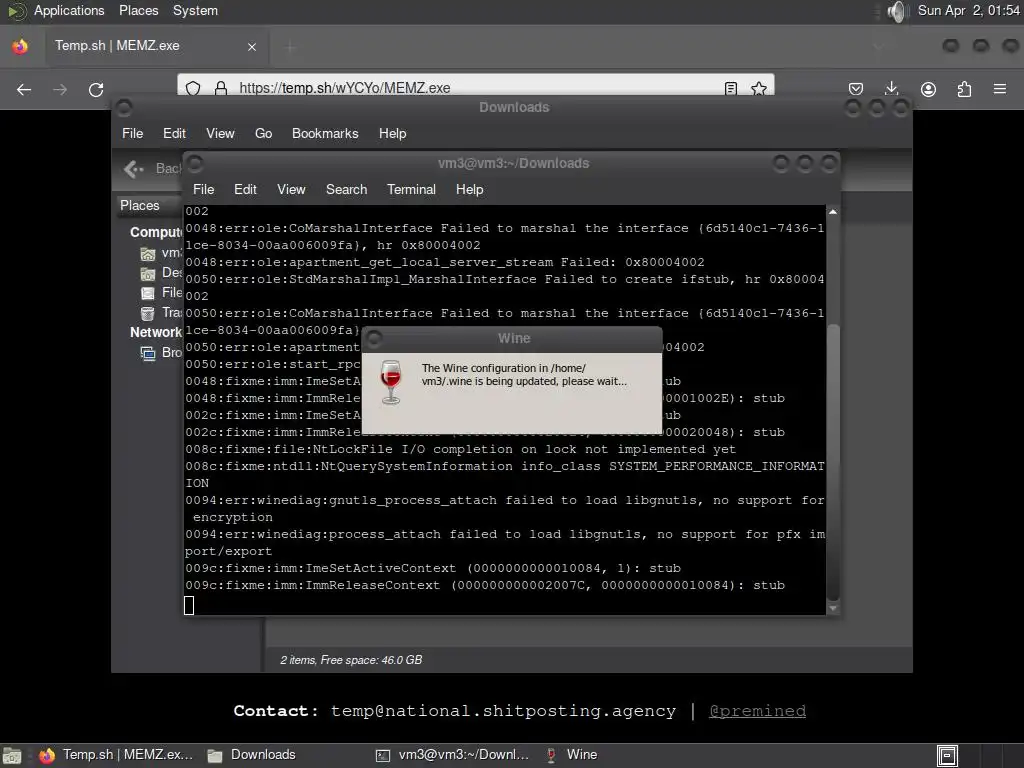
Task: Open Firefox hamburger application menu
Action: point(1000,89)
